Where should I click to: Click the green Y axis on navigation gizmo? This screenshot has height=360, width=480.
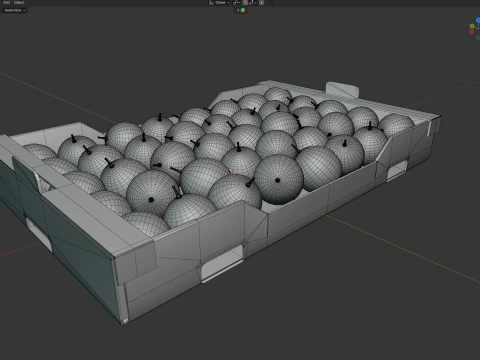coord(472,26)
